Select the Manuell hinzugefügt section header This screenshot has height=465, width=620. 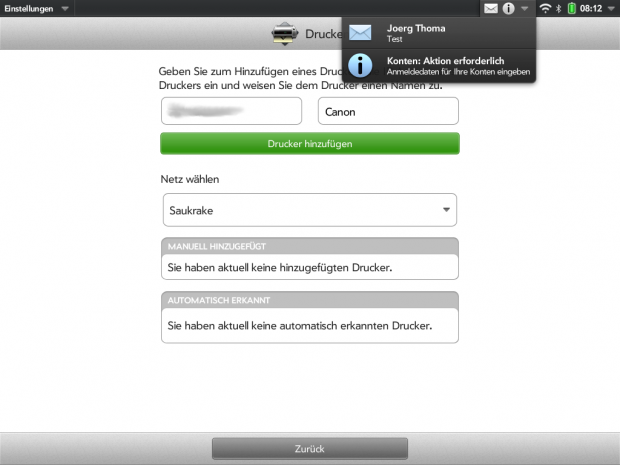pos(309,246)
